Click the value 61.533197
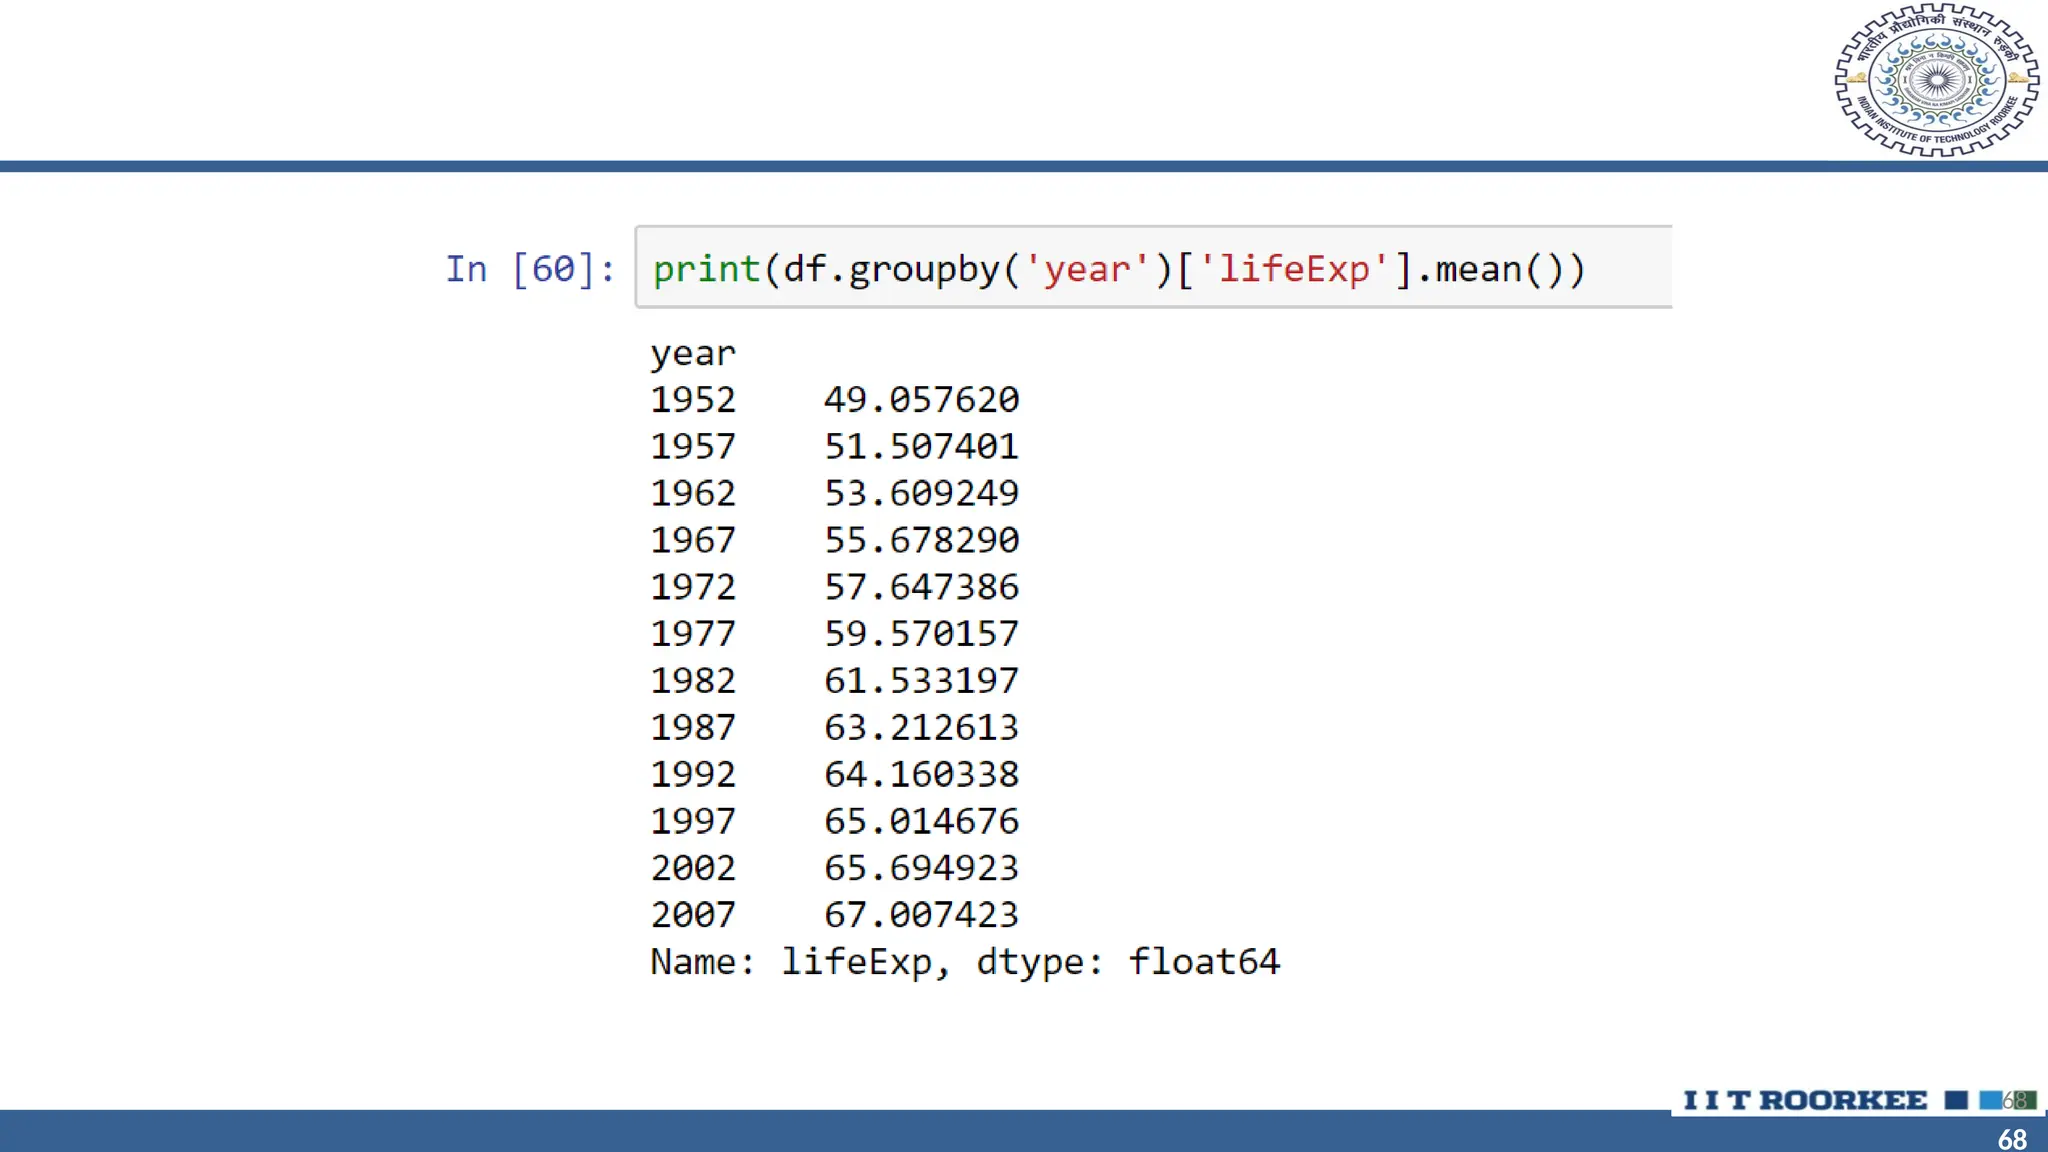Image resolution: width=2048 pixels, height=1152 pixels. click(x=921, y=681)
